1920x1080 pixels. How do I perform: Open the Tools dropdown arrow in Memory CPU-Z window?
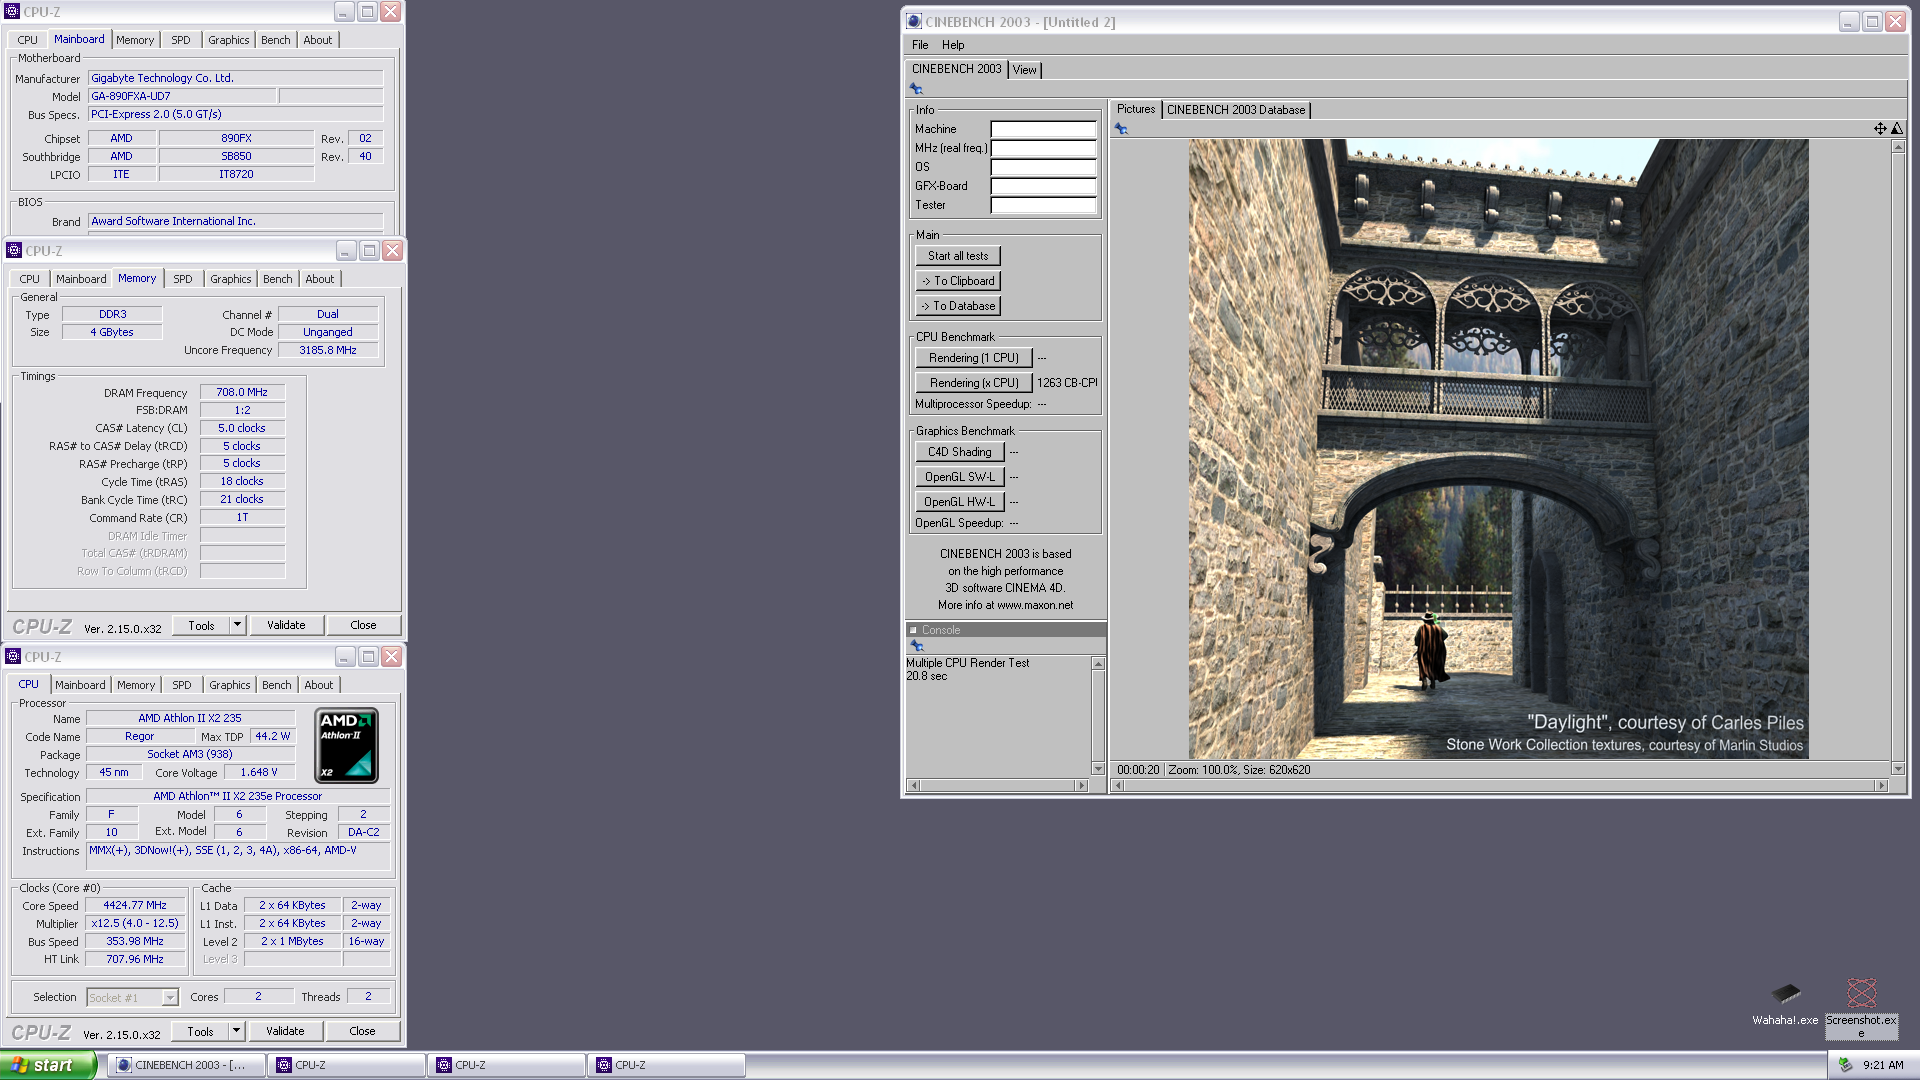pos(238,625)
